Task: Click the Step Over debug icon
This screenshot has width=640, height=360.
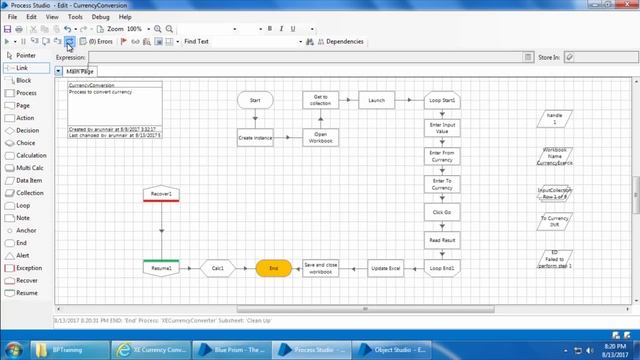Action: [46, 42]
